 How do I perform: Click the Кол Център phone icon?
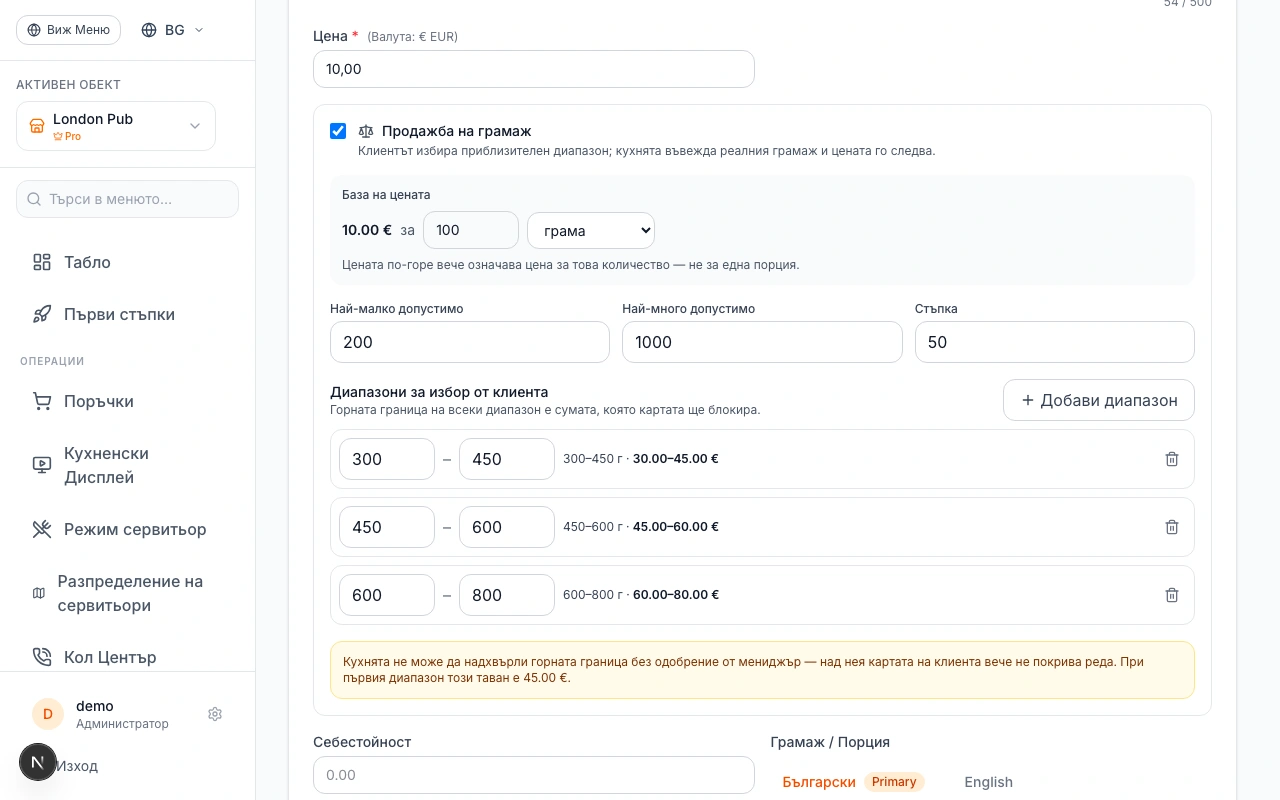pos(42,657)
